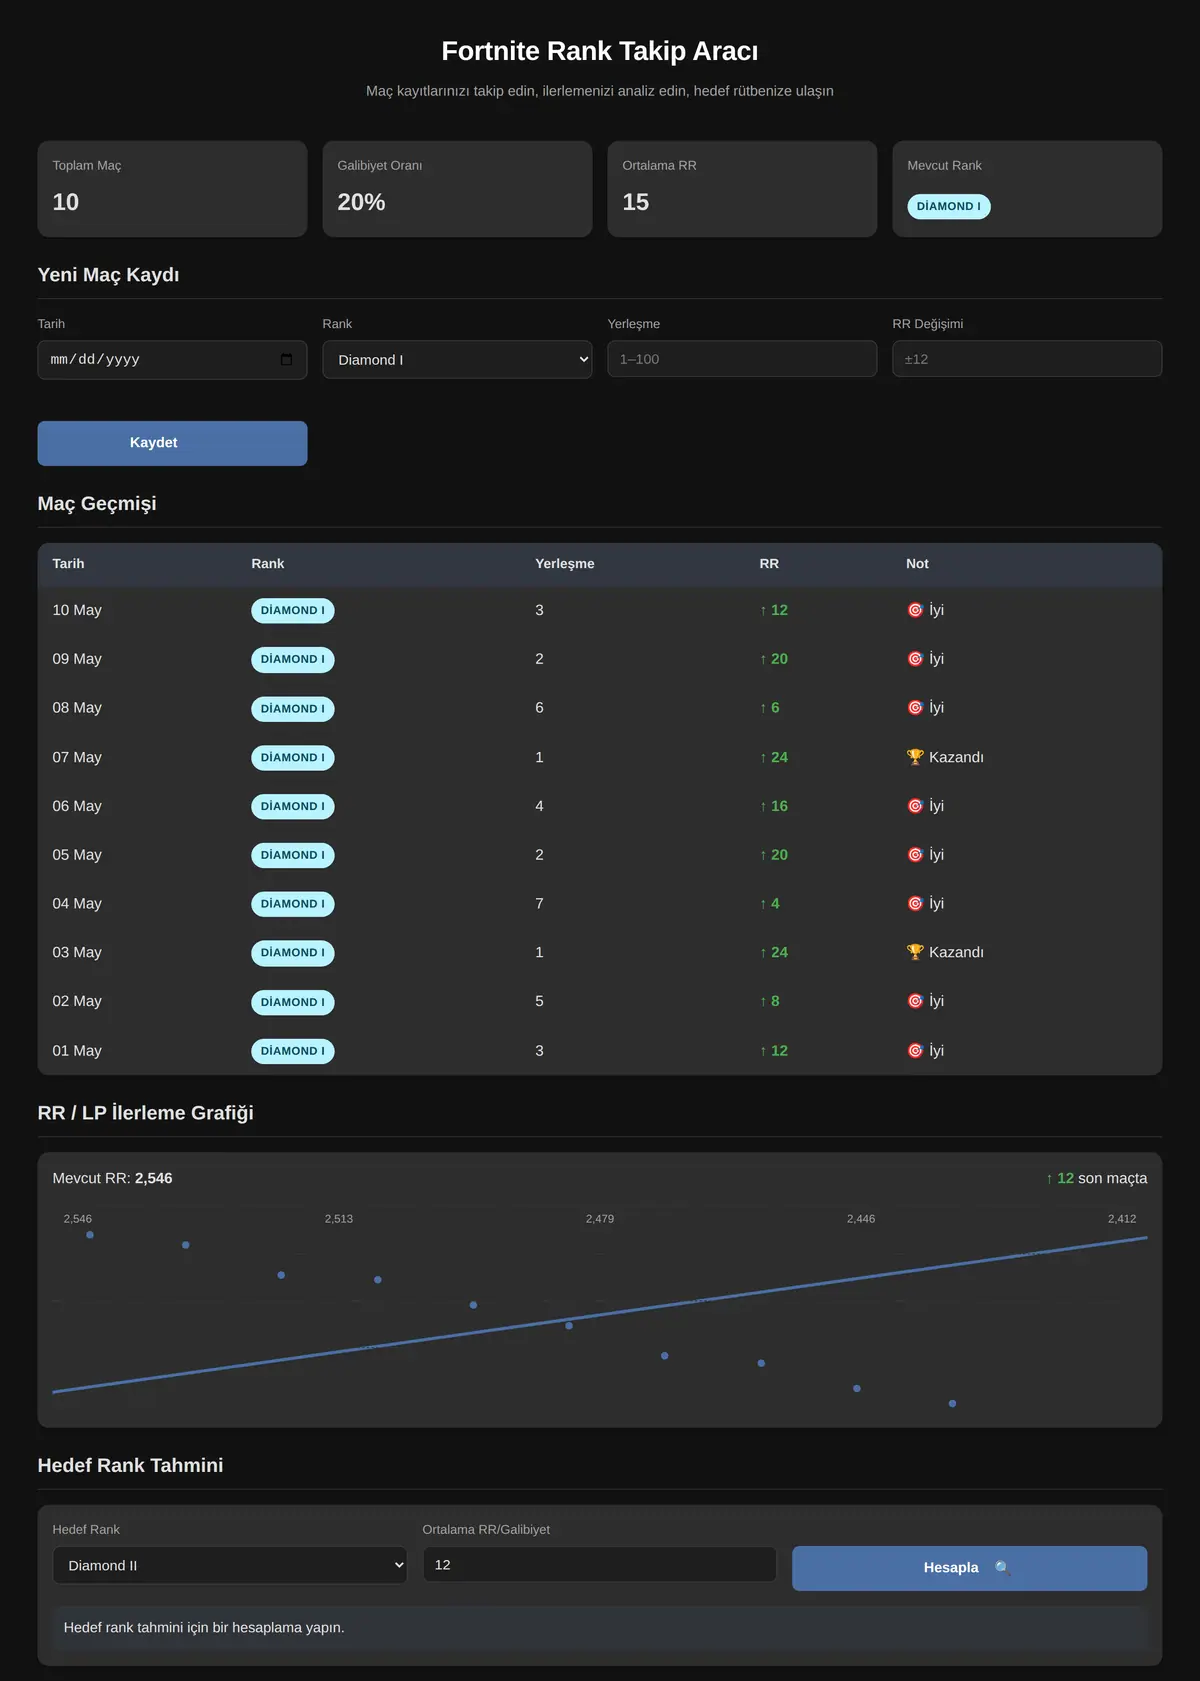Click the trophy icon in 07 May row
The height and width of the screenshot is (1681, 1200).
pos(915,757)
